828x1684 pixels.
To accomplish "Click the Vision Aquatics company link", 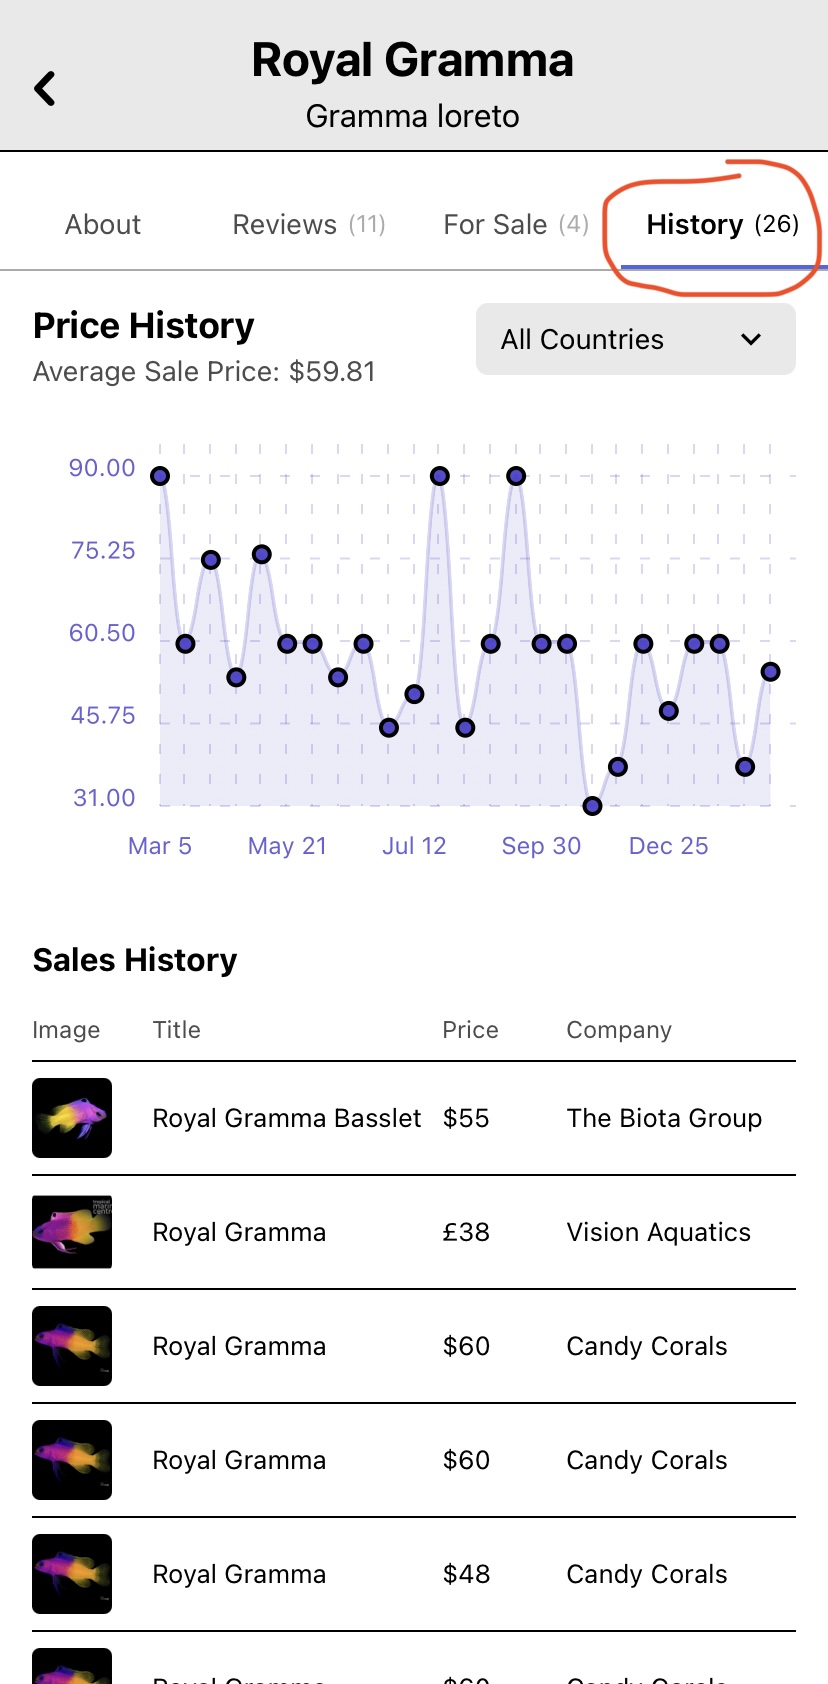I will (x=658, y=1232).
